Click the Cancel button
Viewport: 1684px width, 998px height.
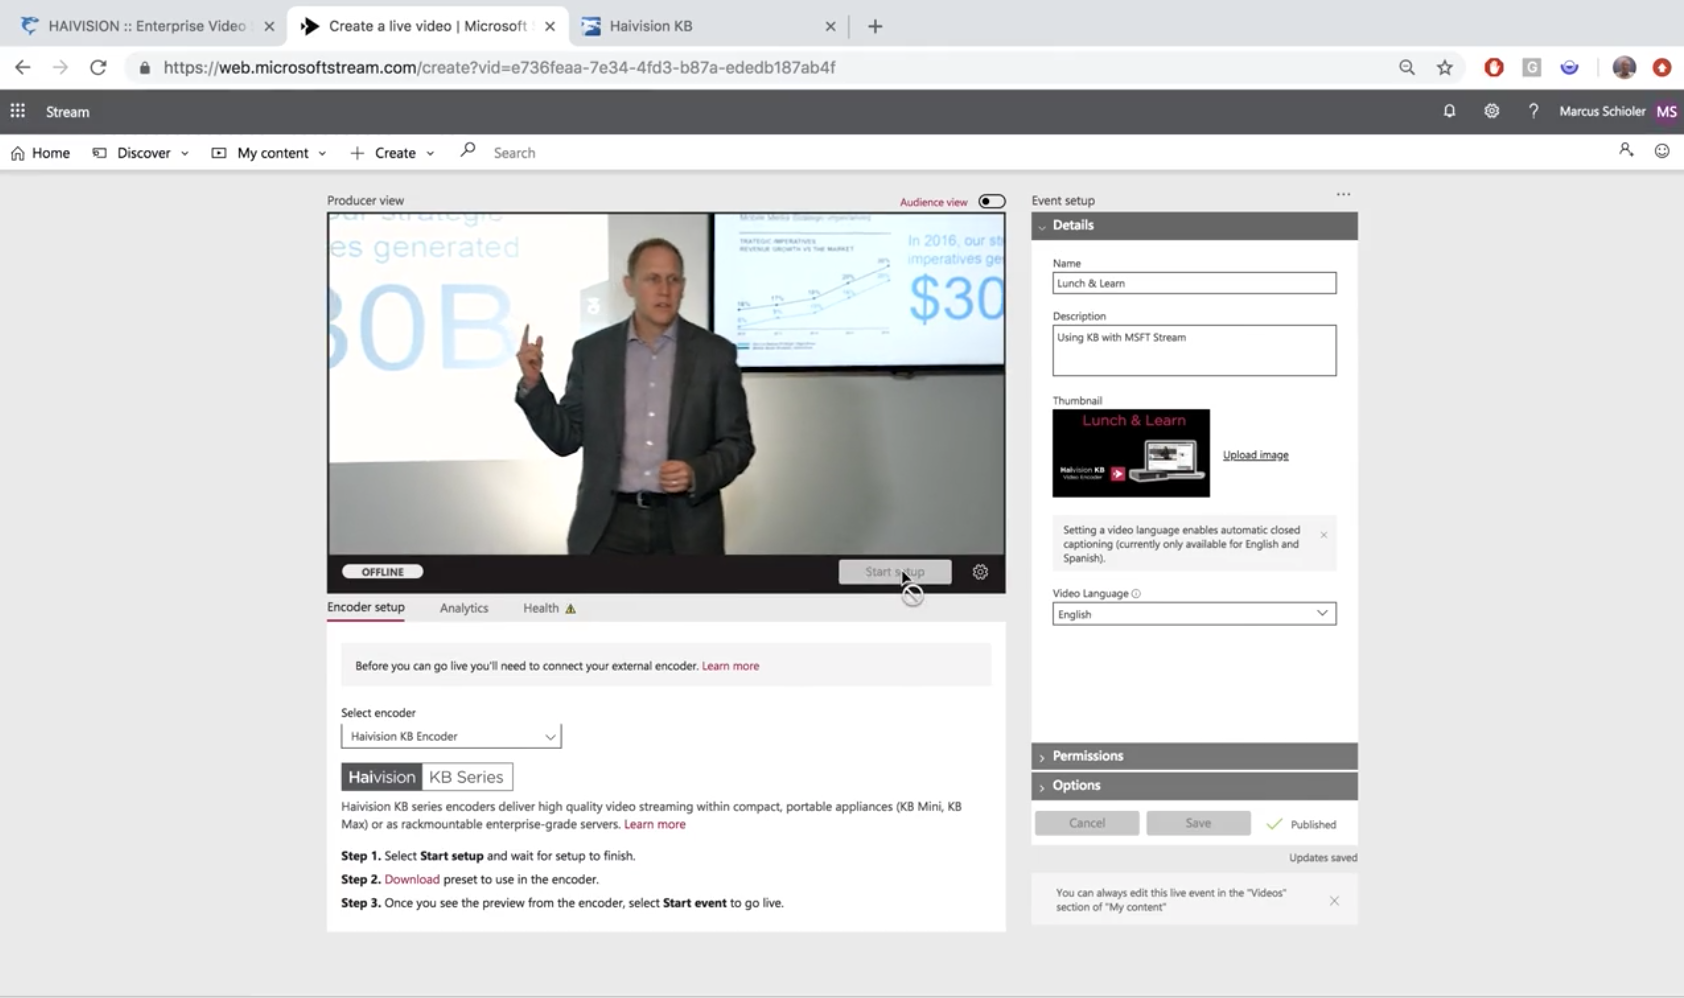1087,823
